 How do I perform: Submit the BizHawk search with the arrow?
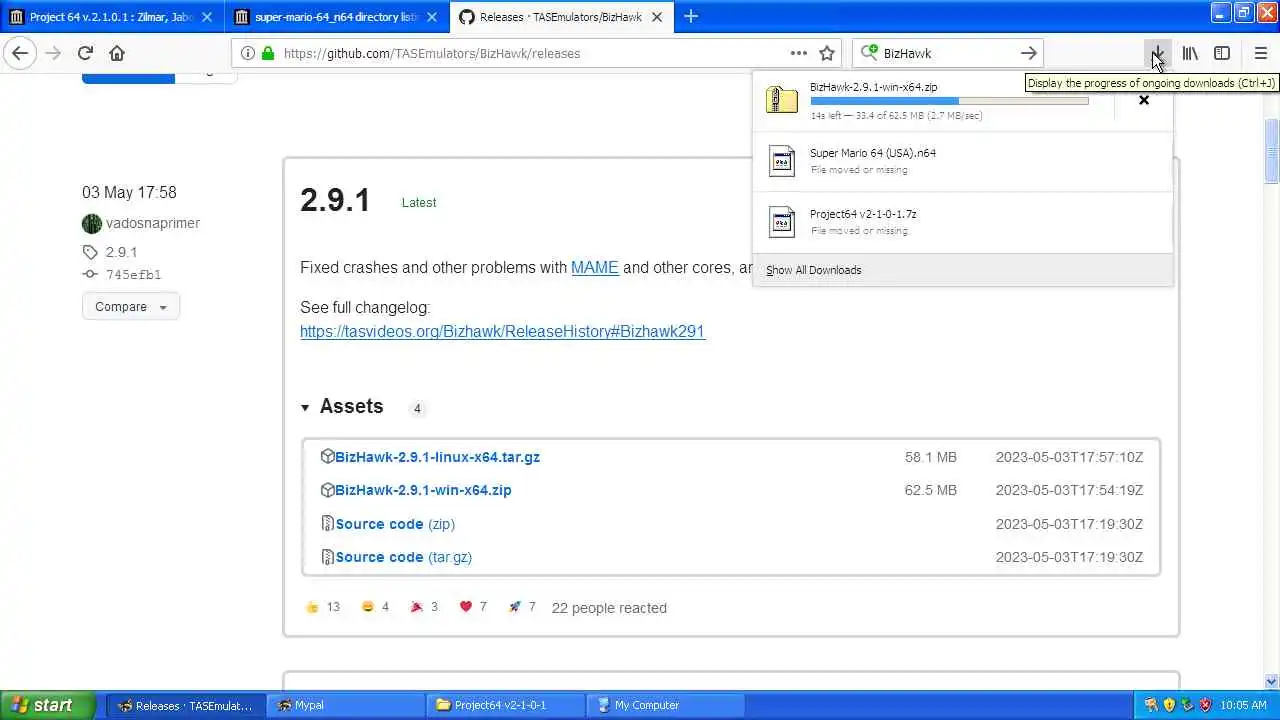1028,53
